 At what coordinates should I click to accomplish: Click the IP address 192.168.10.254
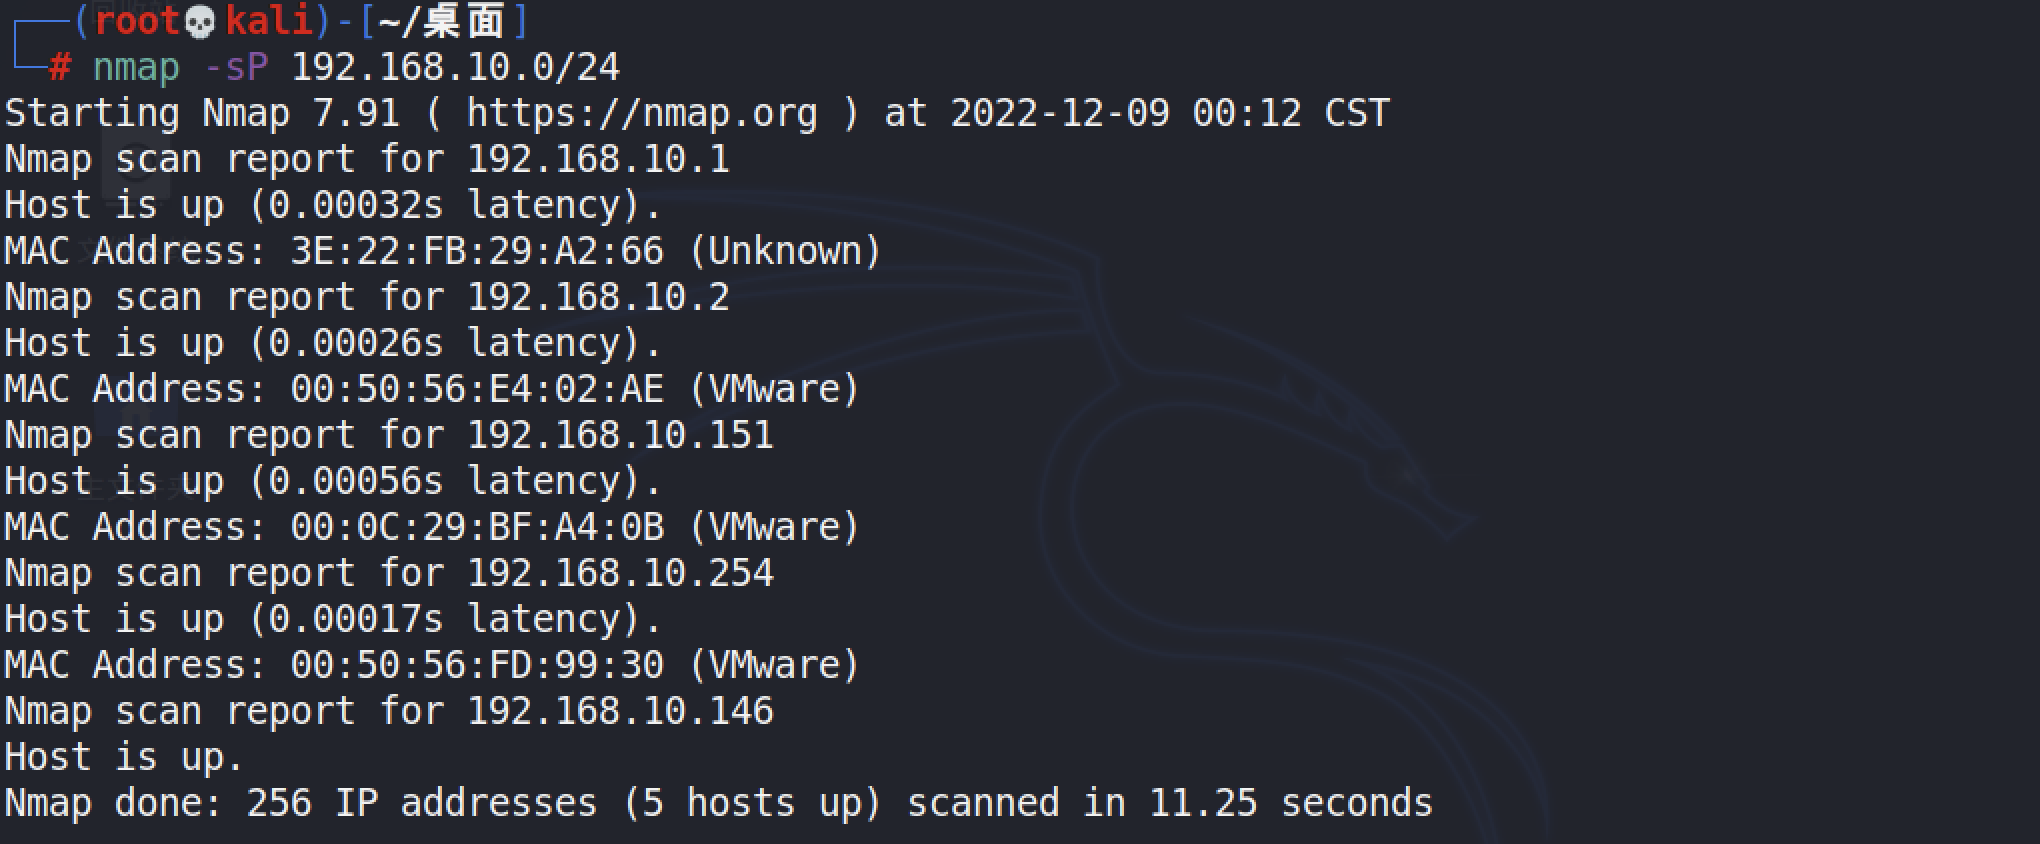coord(620,573)
